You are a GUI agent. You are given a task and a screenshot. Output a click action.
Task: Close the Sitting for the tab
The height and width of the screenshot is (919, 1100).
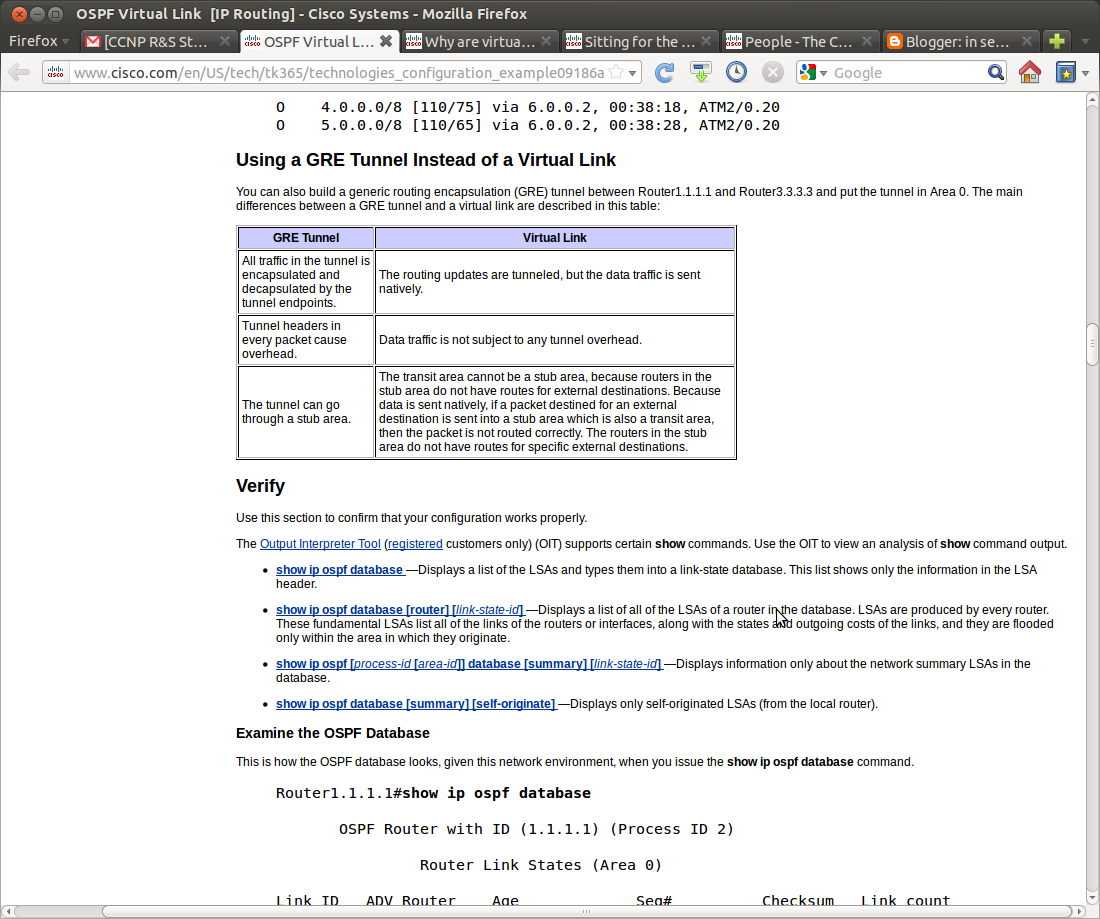706,41
